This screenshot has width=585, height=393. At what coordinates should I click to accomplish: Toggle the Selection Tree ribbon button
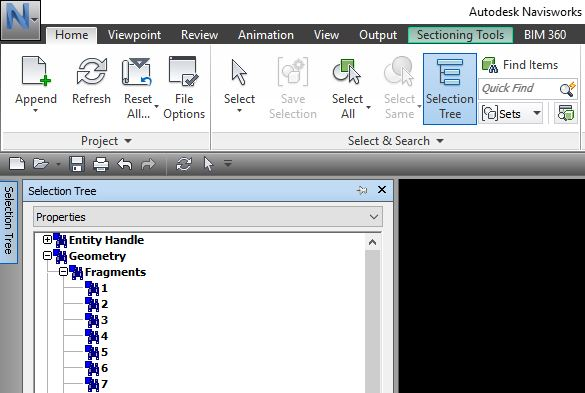[450, 89]
